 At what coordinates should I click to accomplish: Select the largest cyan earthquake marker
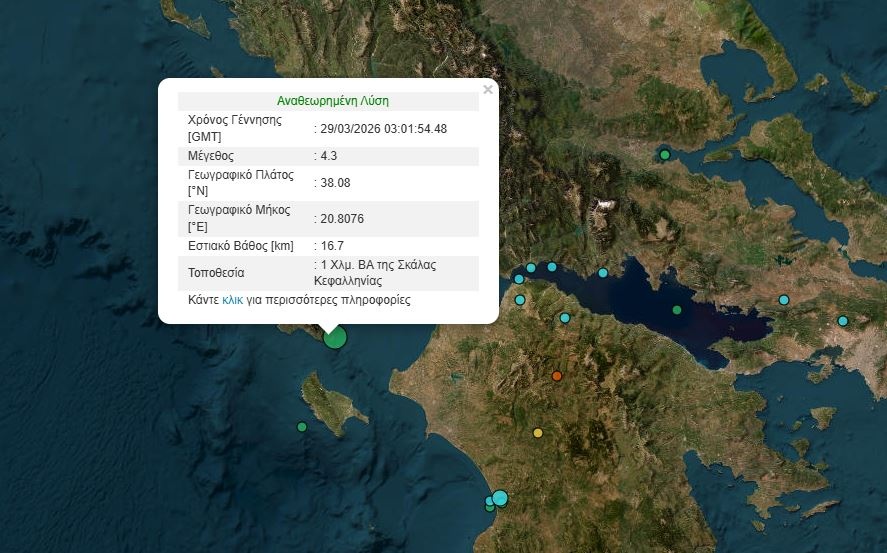(x=500, y=498)
